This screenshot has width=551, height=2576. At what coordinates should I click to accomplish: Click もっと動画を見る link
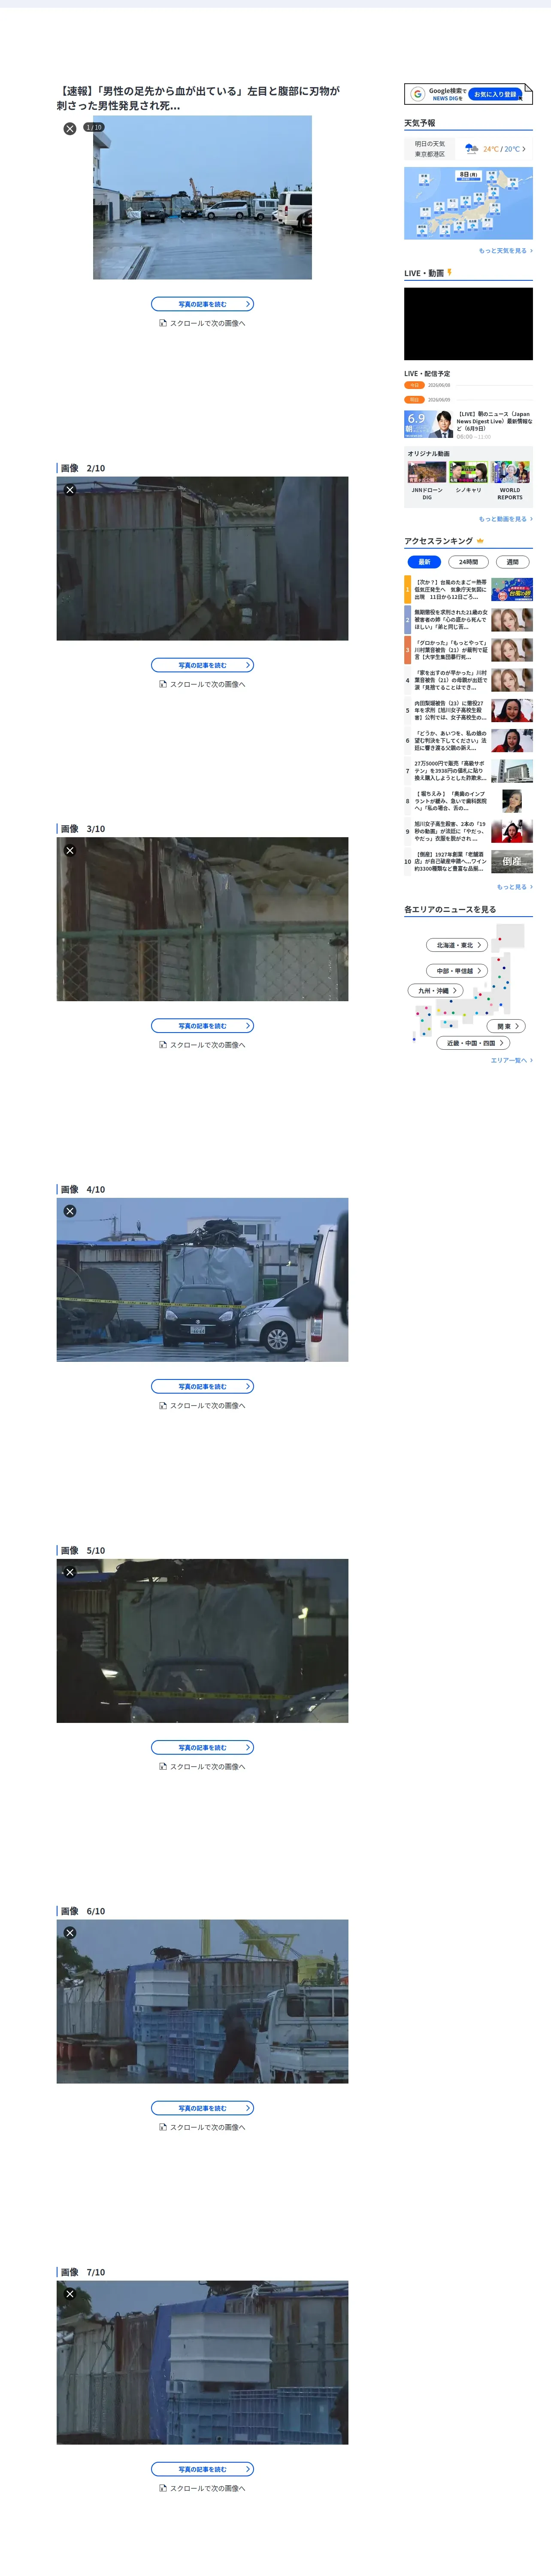pos(505,519)
